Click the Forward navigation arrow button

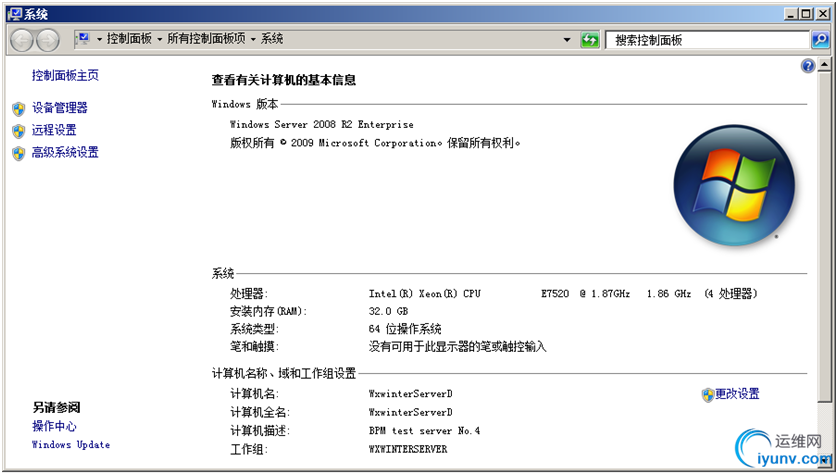click(48, 40)
